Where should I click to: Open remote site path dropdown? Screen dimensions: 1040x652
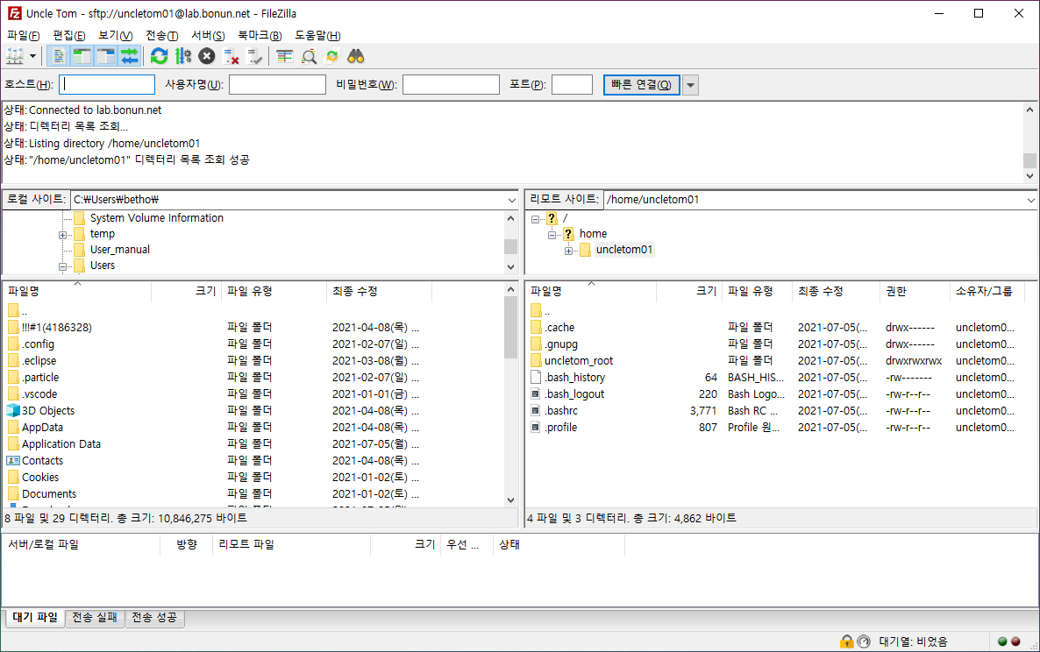click(1031, 200)
